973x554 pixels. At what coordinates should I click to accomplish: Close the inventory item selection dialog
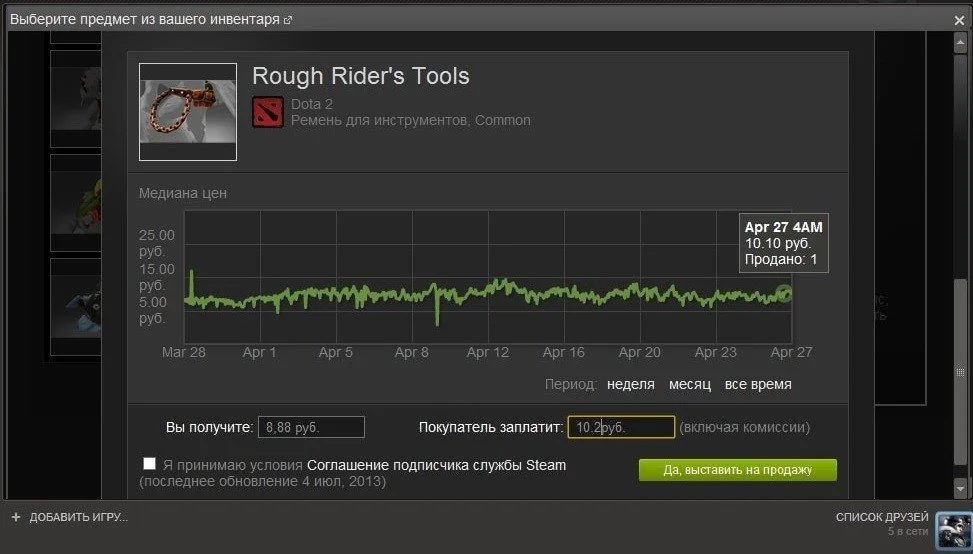959,20
